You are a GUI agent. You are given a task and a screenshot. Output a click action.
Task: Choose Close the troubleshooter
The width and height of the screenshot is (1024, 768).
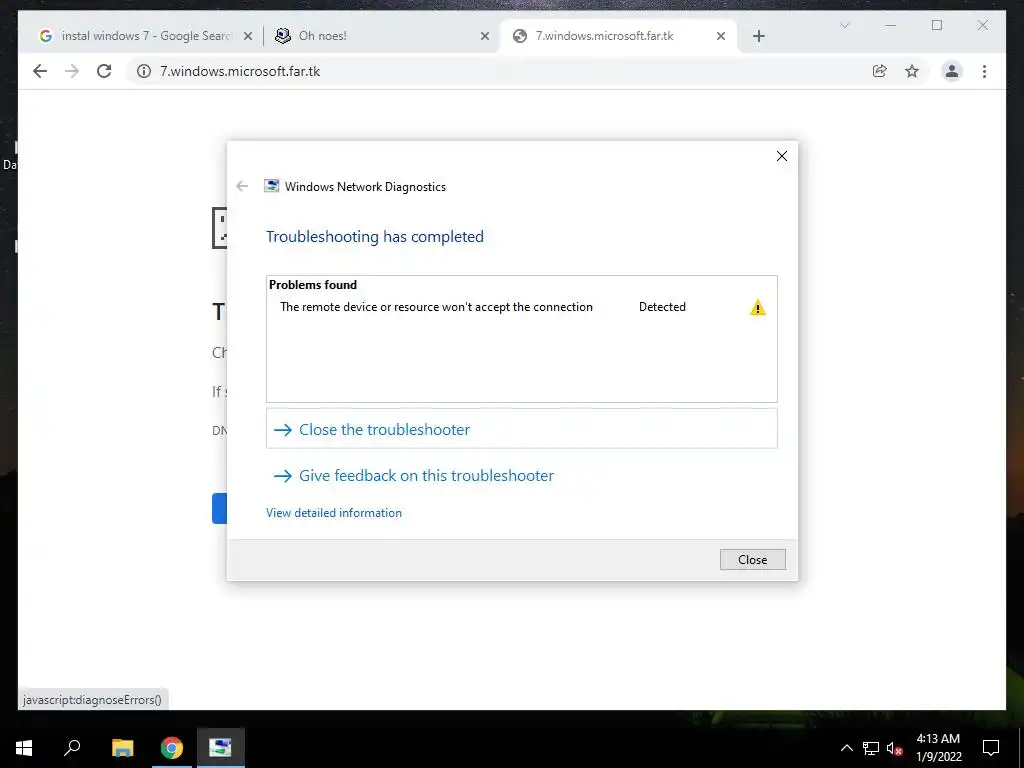tap(521, 429)
